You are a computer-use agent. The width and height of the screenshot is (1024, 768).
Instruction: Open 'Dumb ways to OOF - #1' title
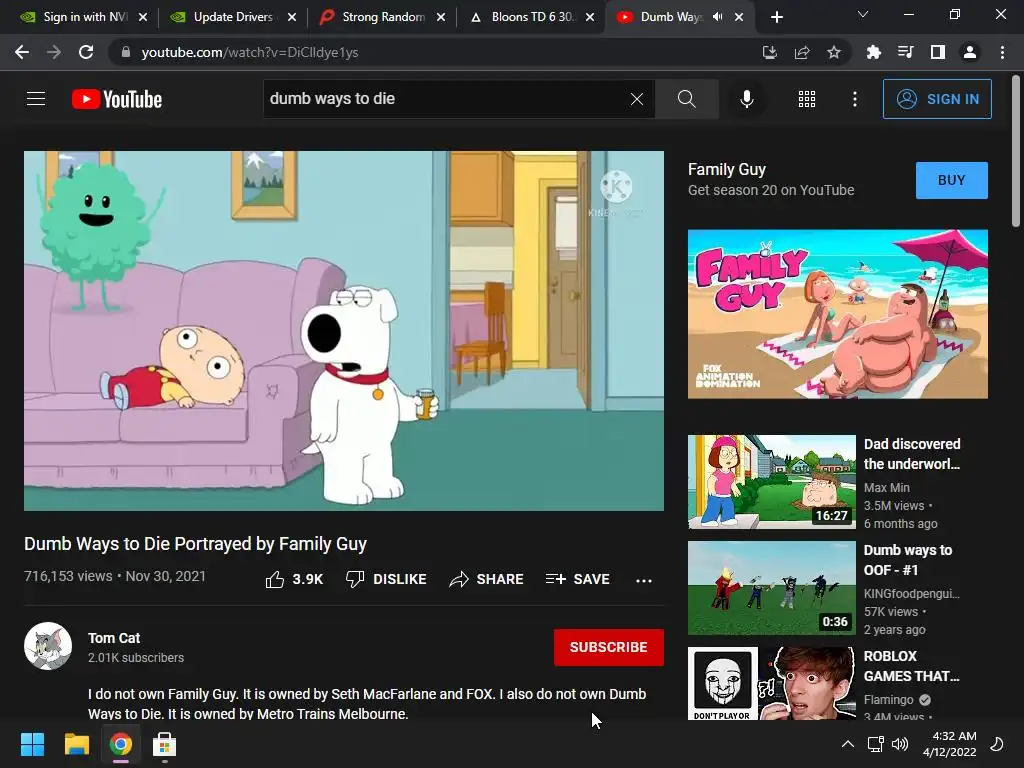[x=908, y=560]
